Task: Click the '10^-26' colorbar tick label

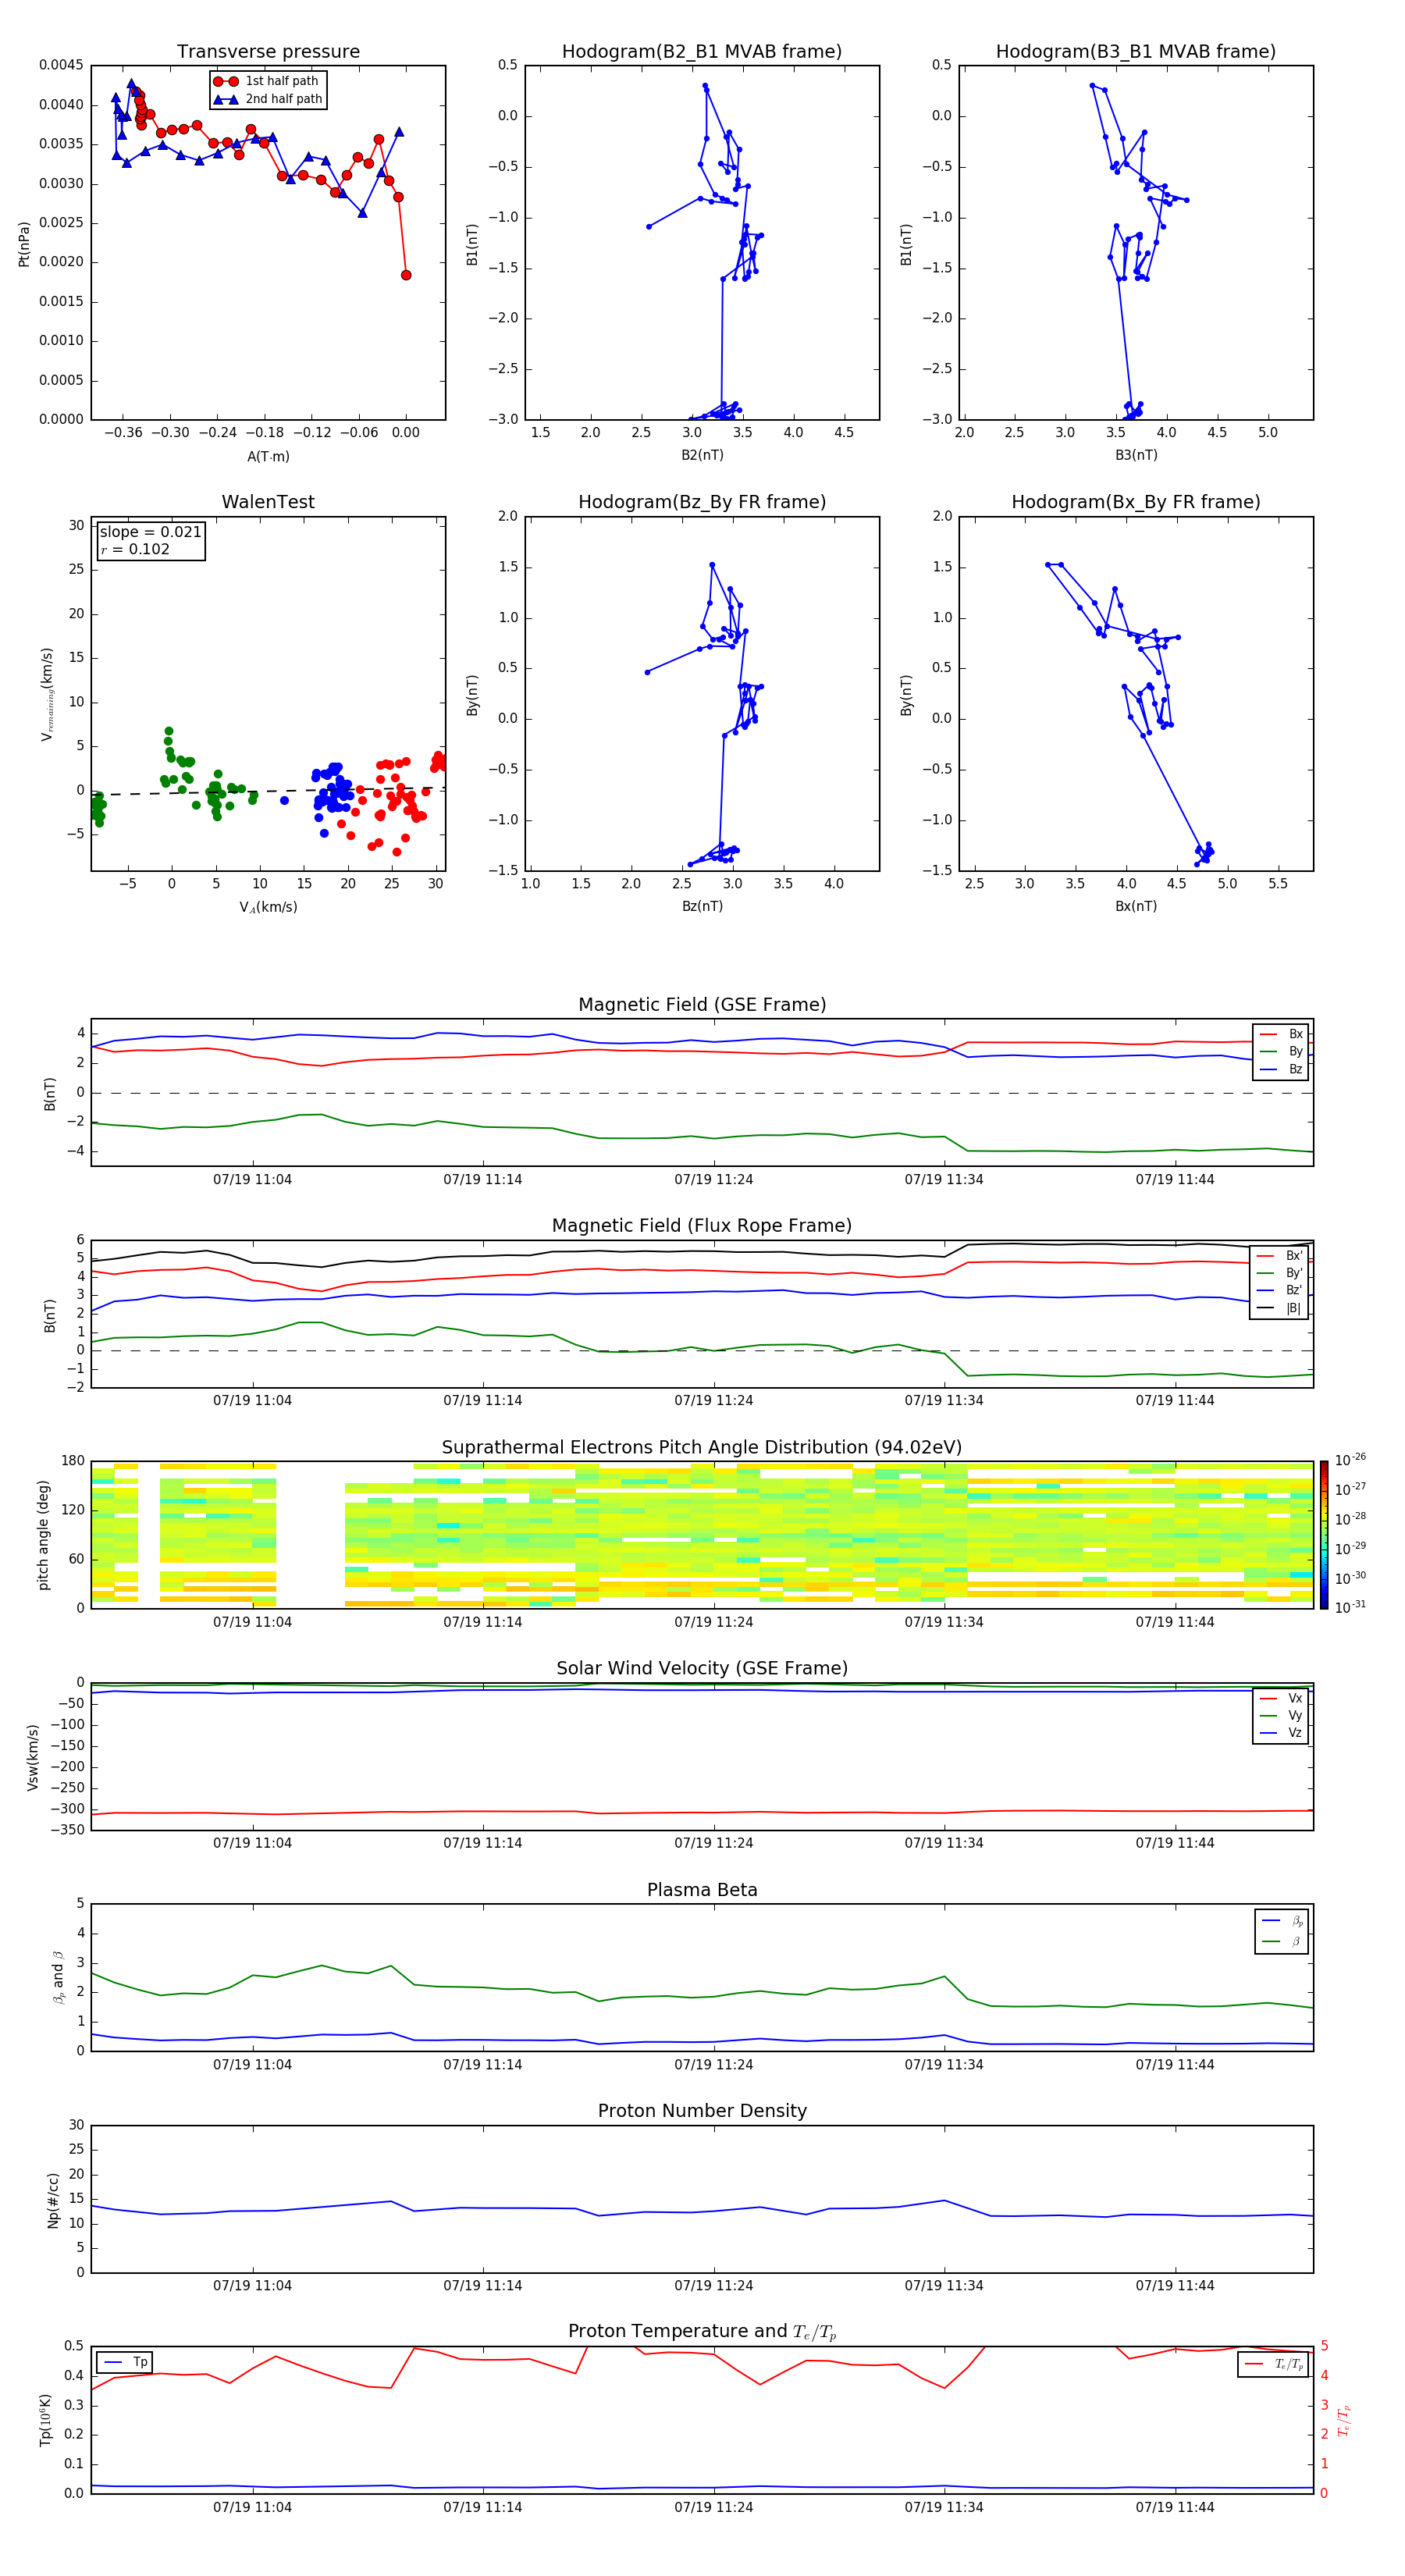Action: click(1350, 1460)
